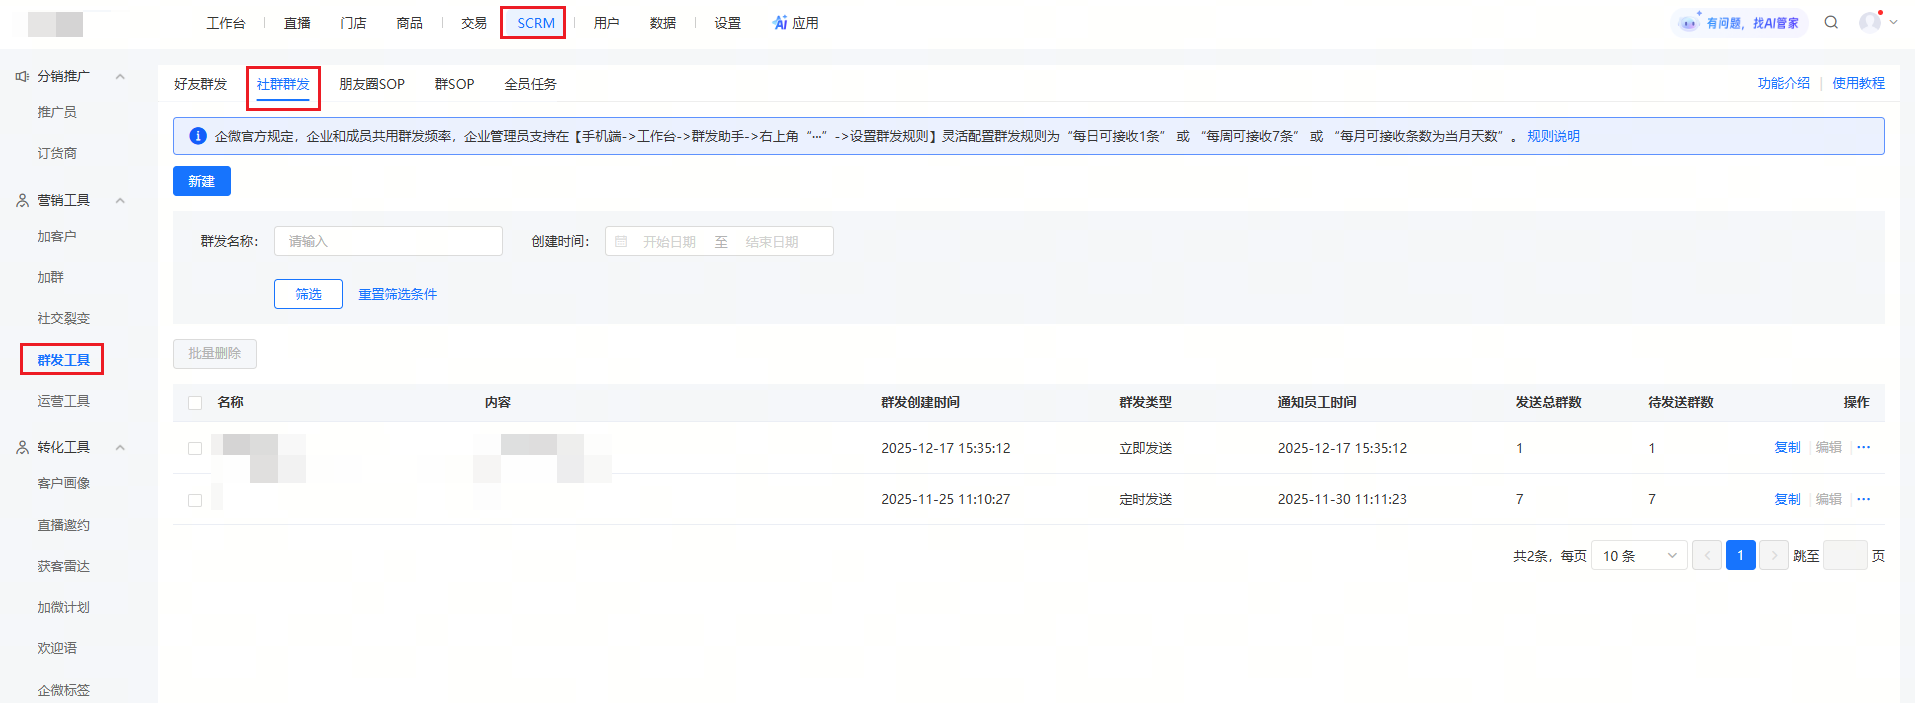Click the search magnifier icon in header
Screen dimensions: 1915x703
point(1831,22)
